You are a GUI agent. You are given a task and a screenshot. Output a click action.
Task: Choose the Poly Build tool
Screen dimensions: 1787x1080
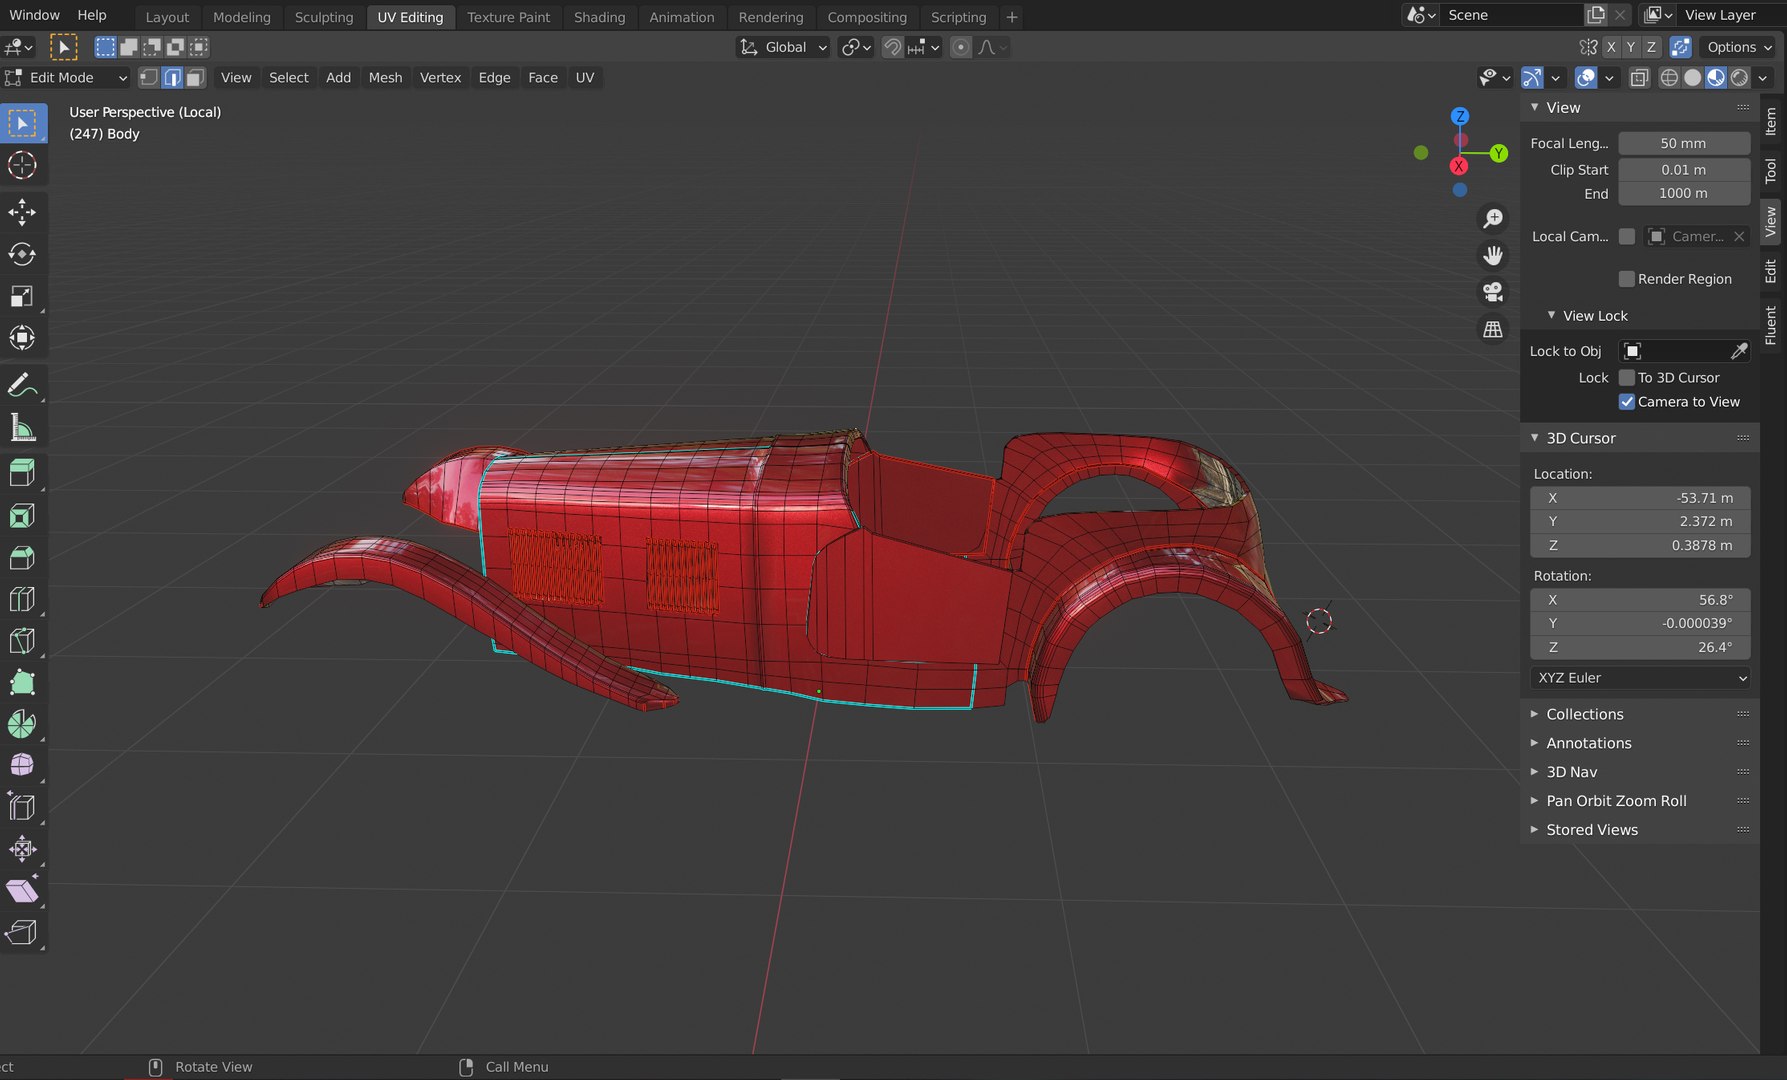click(x=22, y=682)
